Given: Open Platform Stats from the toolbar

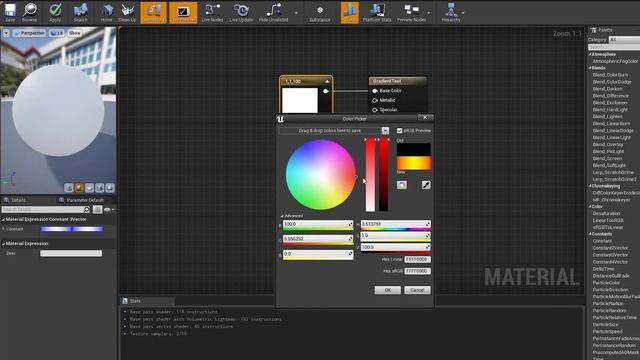Looking at the screenshot, I should tap(377, 12).
